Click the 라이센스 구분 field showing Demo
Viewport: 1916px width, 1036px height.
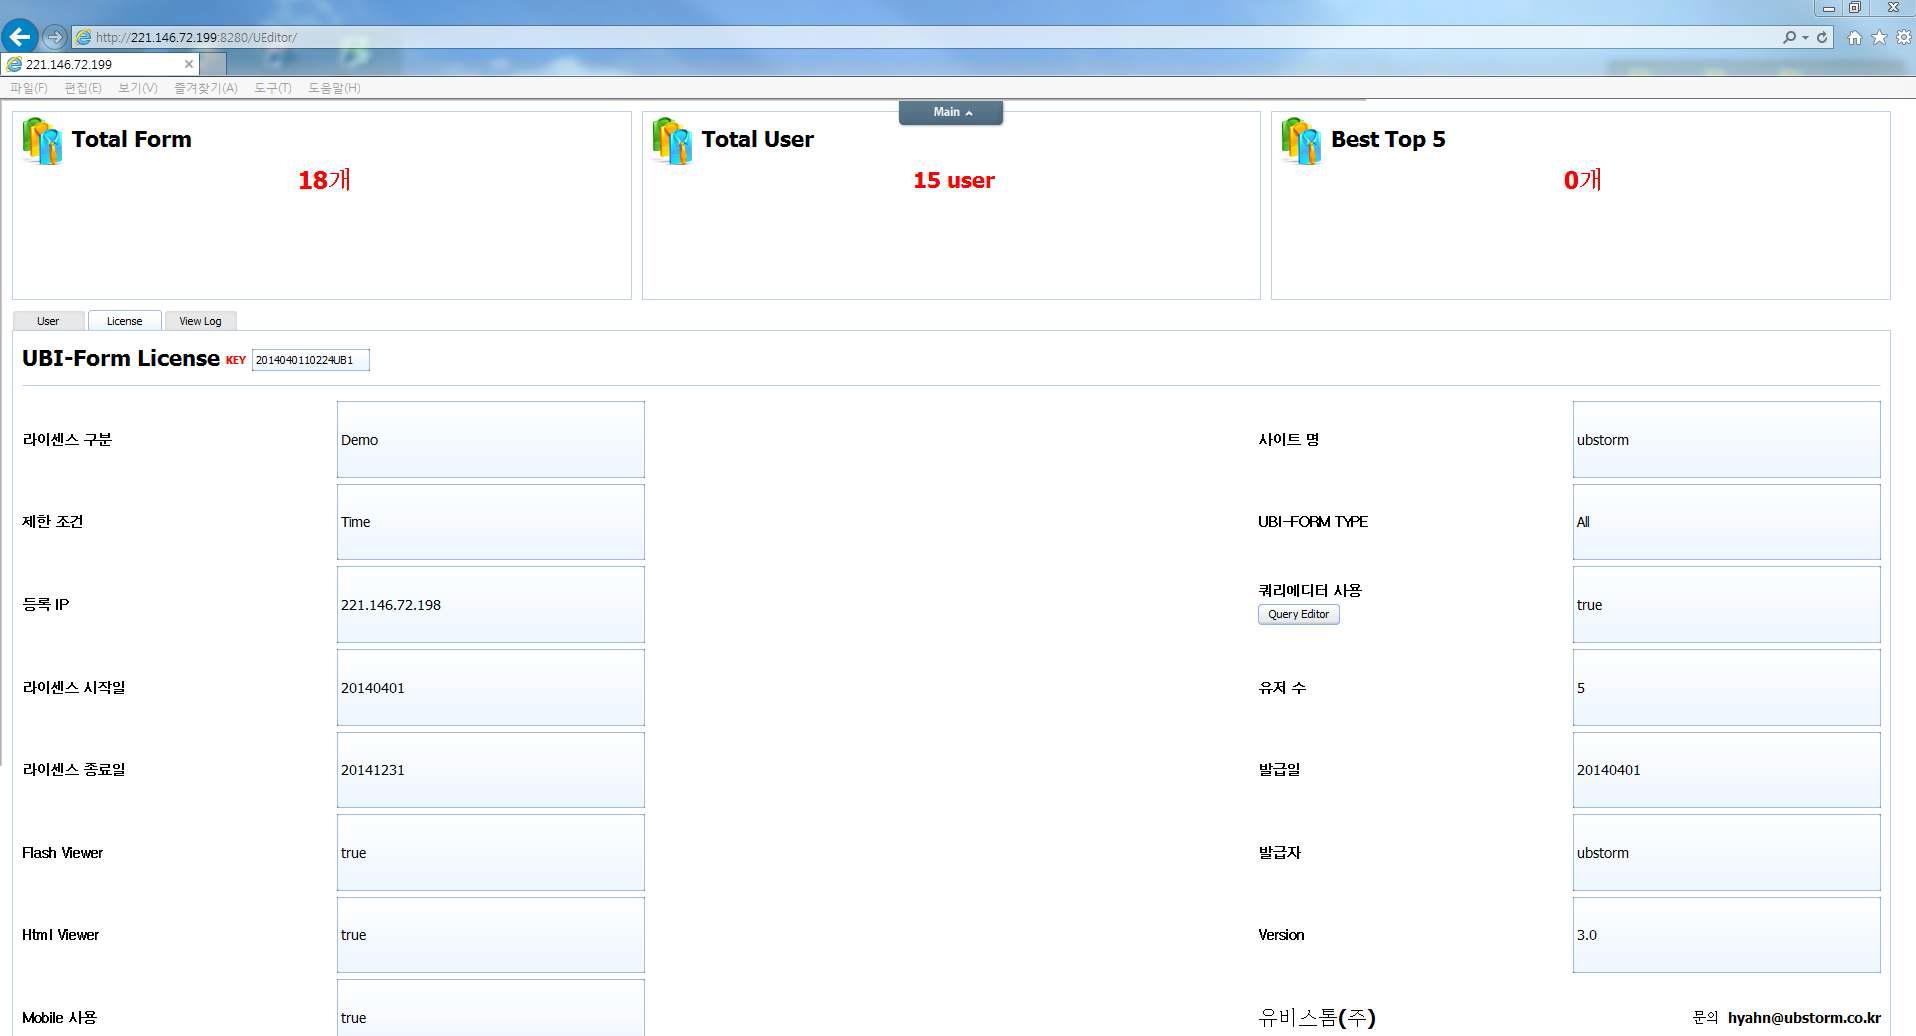coord(490,440)
